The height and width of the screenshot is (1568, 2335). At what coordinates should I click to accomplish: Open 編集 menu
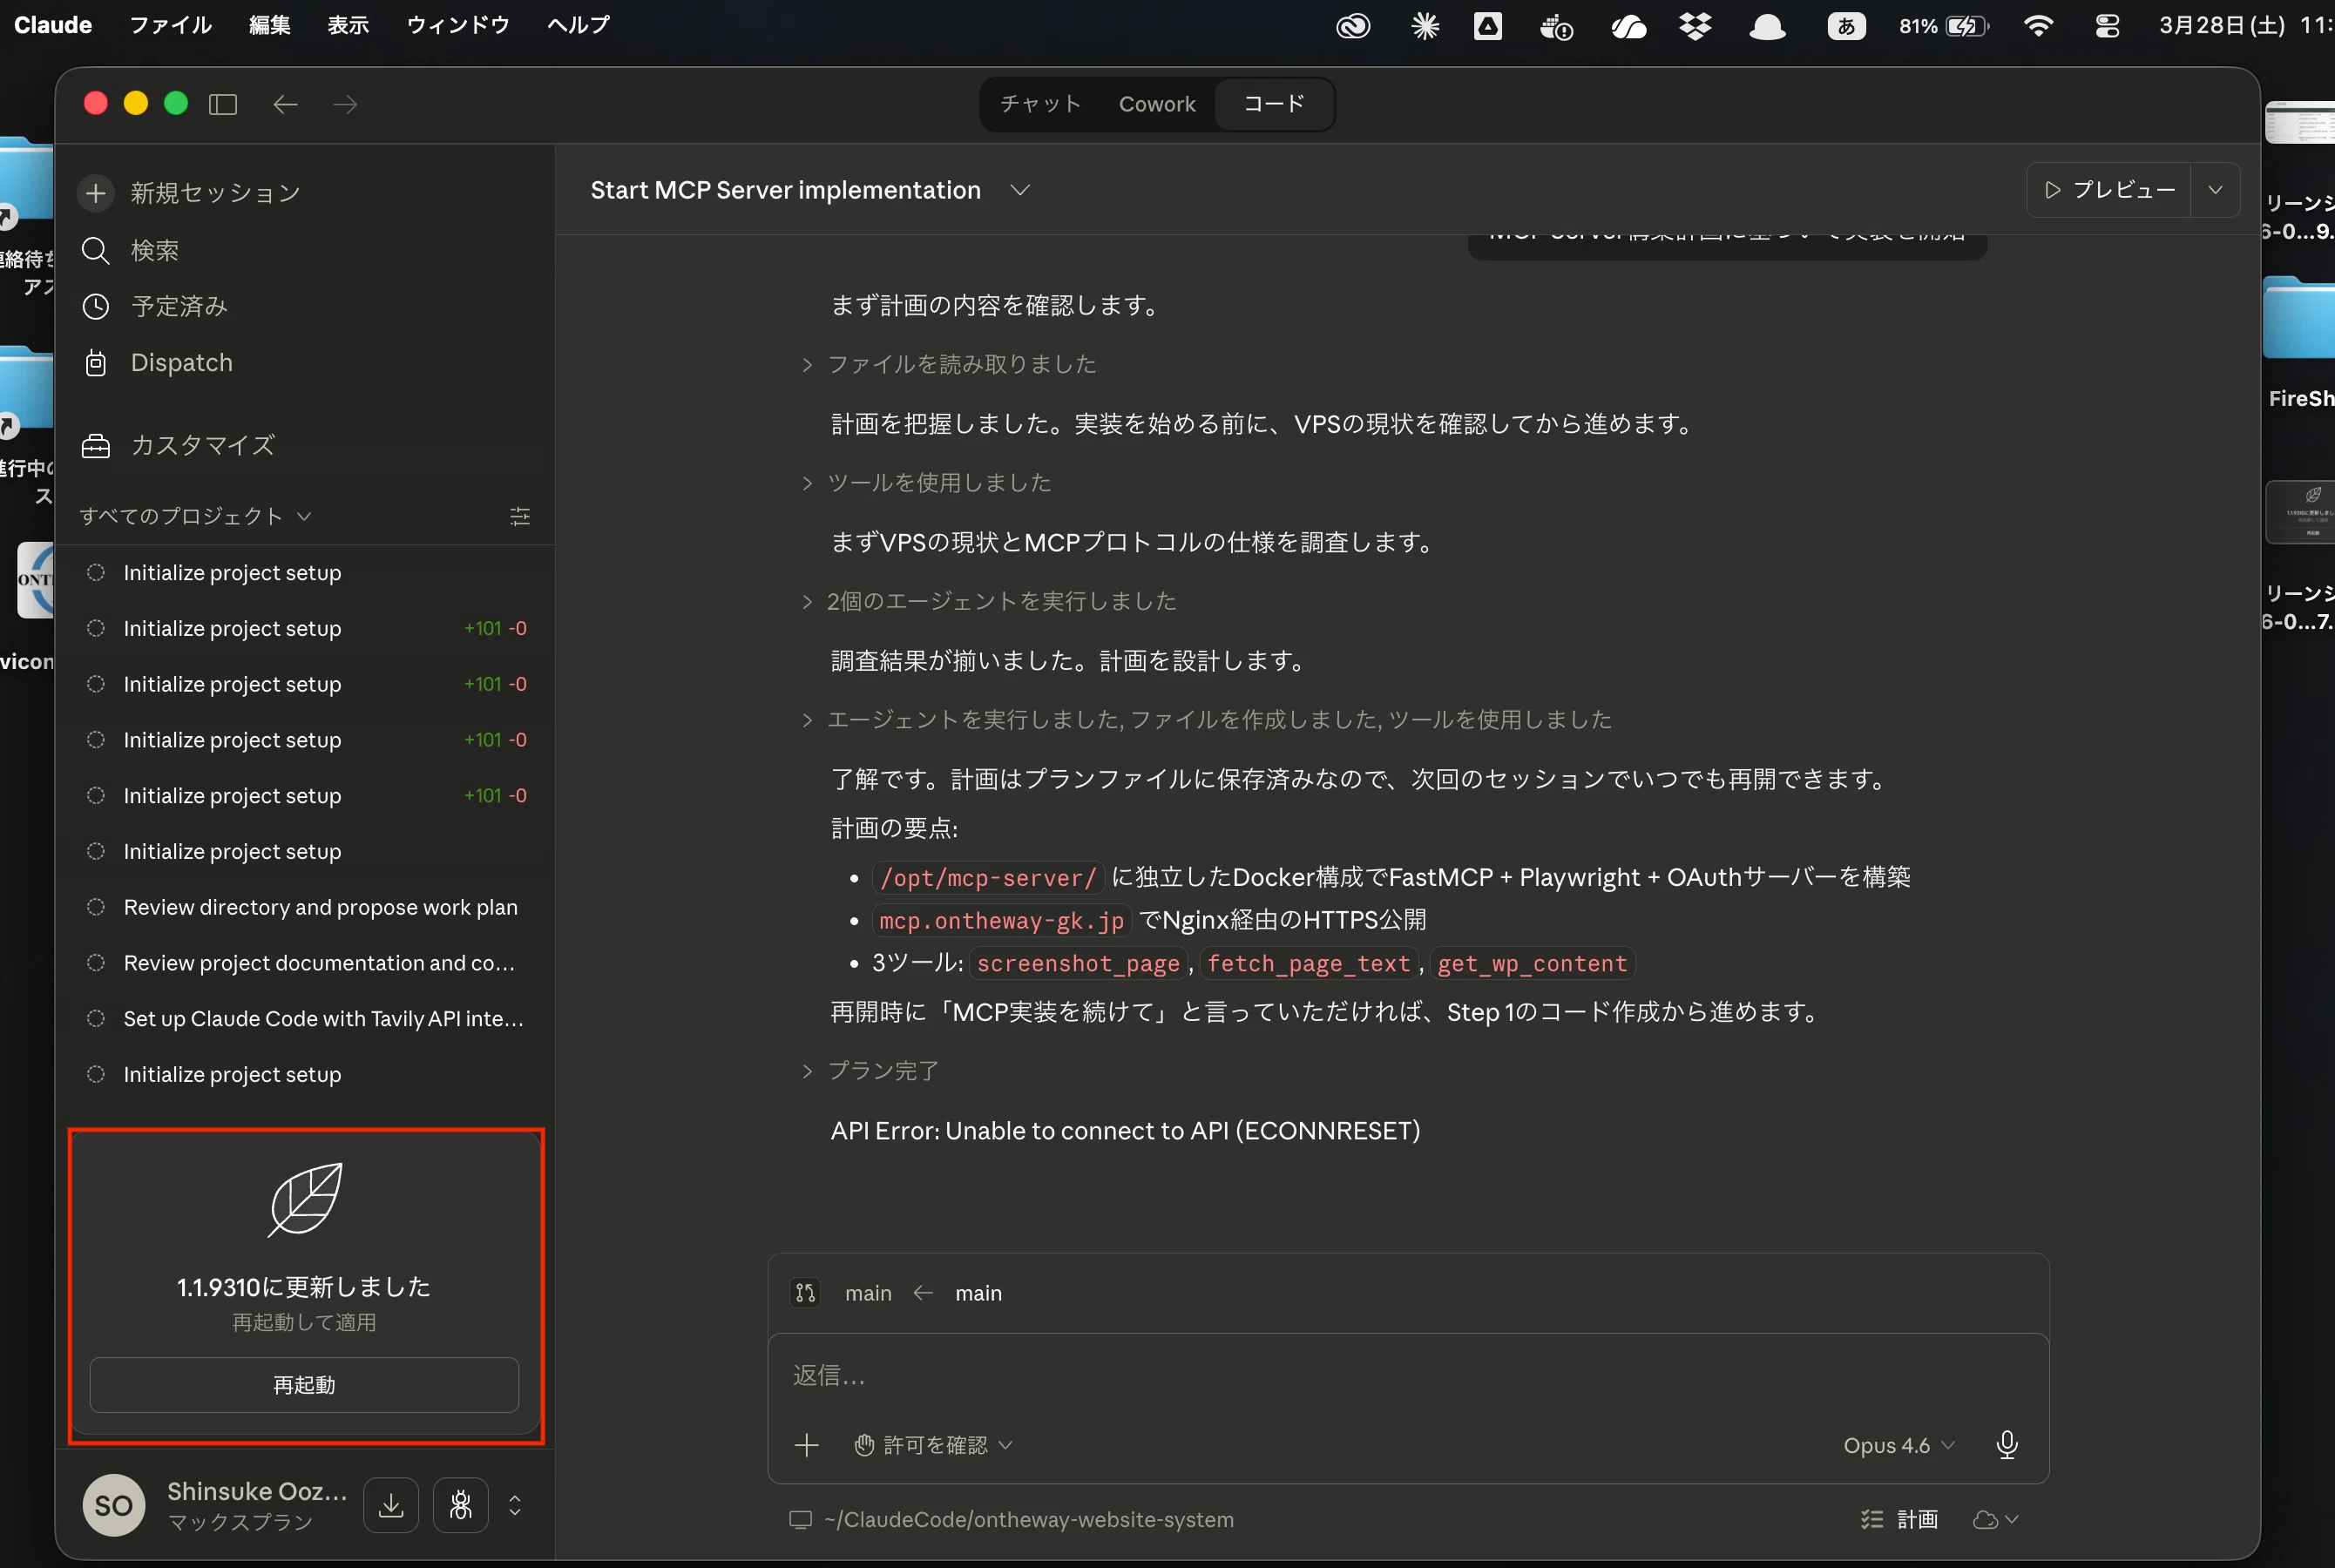pos(270,25)
